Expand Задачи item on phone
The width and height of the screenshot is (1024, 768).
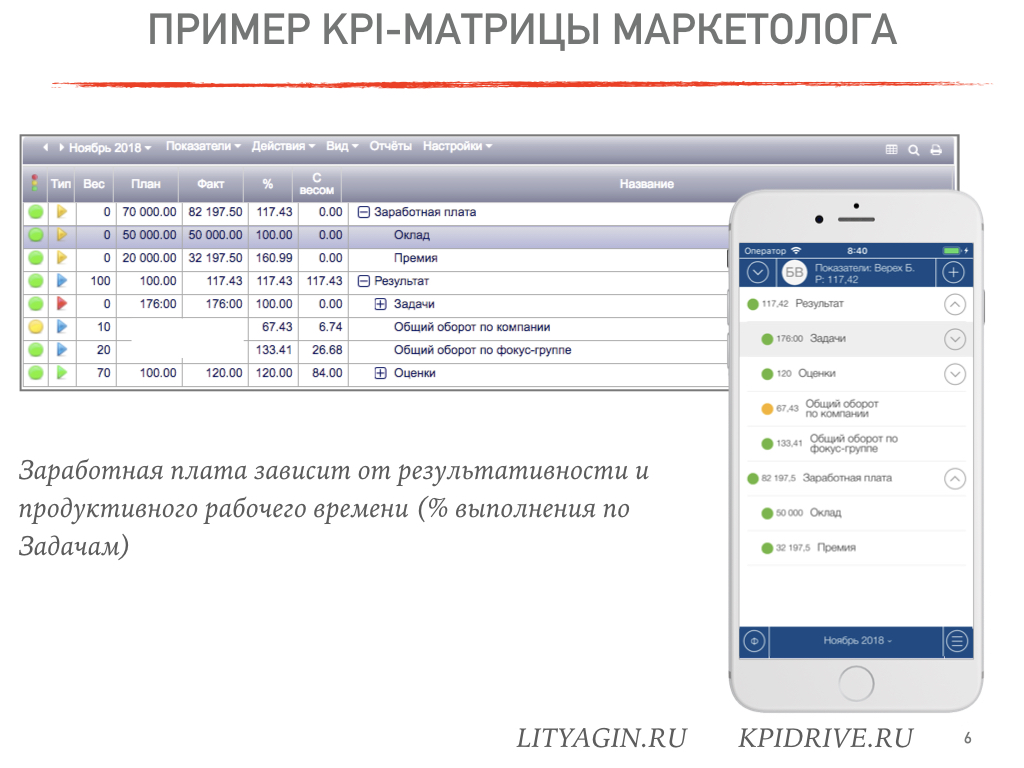(x=955, y=339)
